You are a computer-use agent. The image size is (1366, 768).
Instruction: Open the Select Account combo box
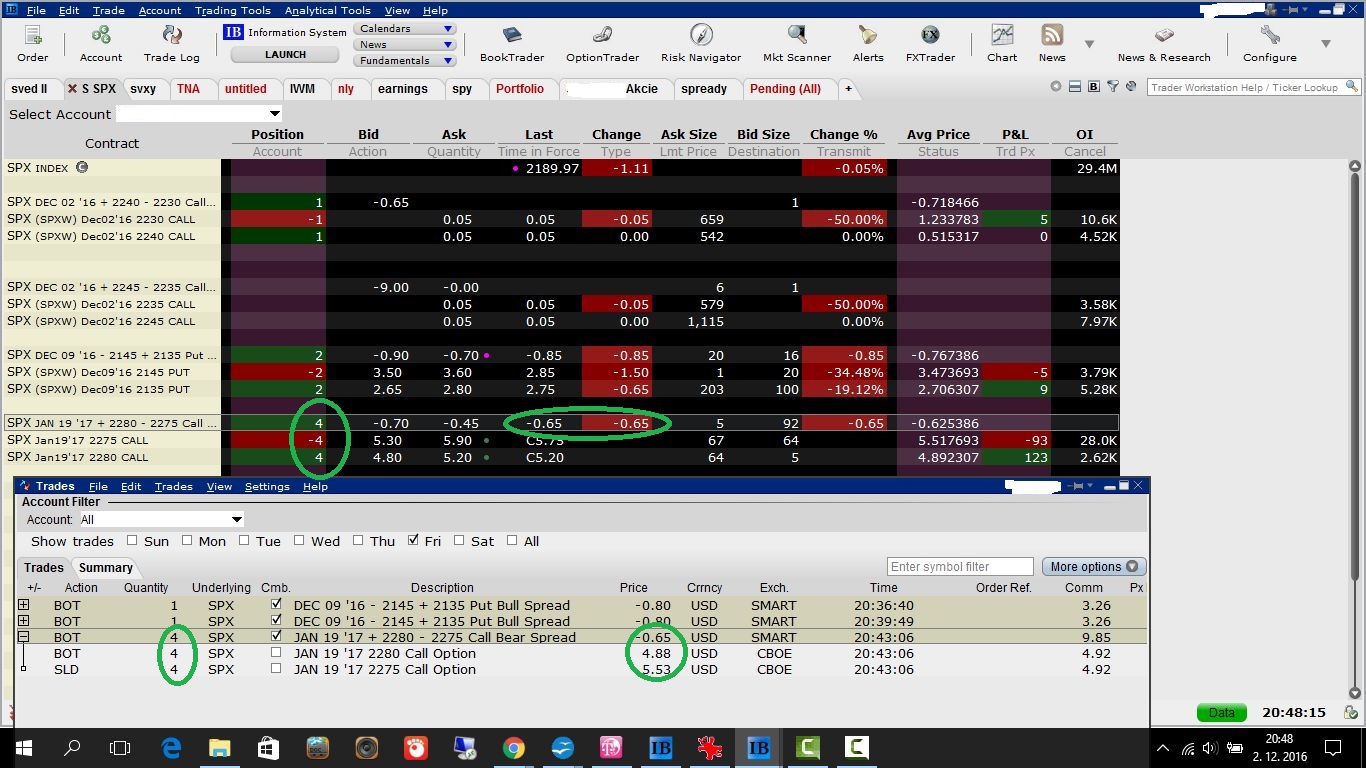point(199,114)
